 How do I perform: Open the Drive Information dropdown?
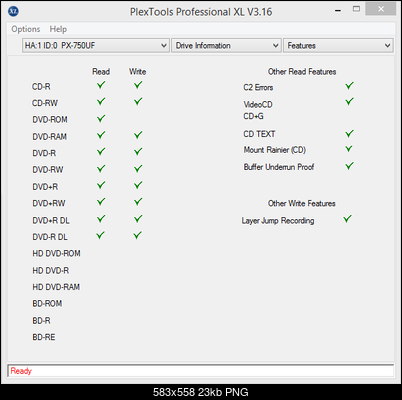(226, 45)
